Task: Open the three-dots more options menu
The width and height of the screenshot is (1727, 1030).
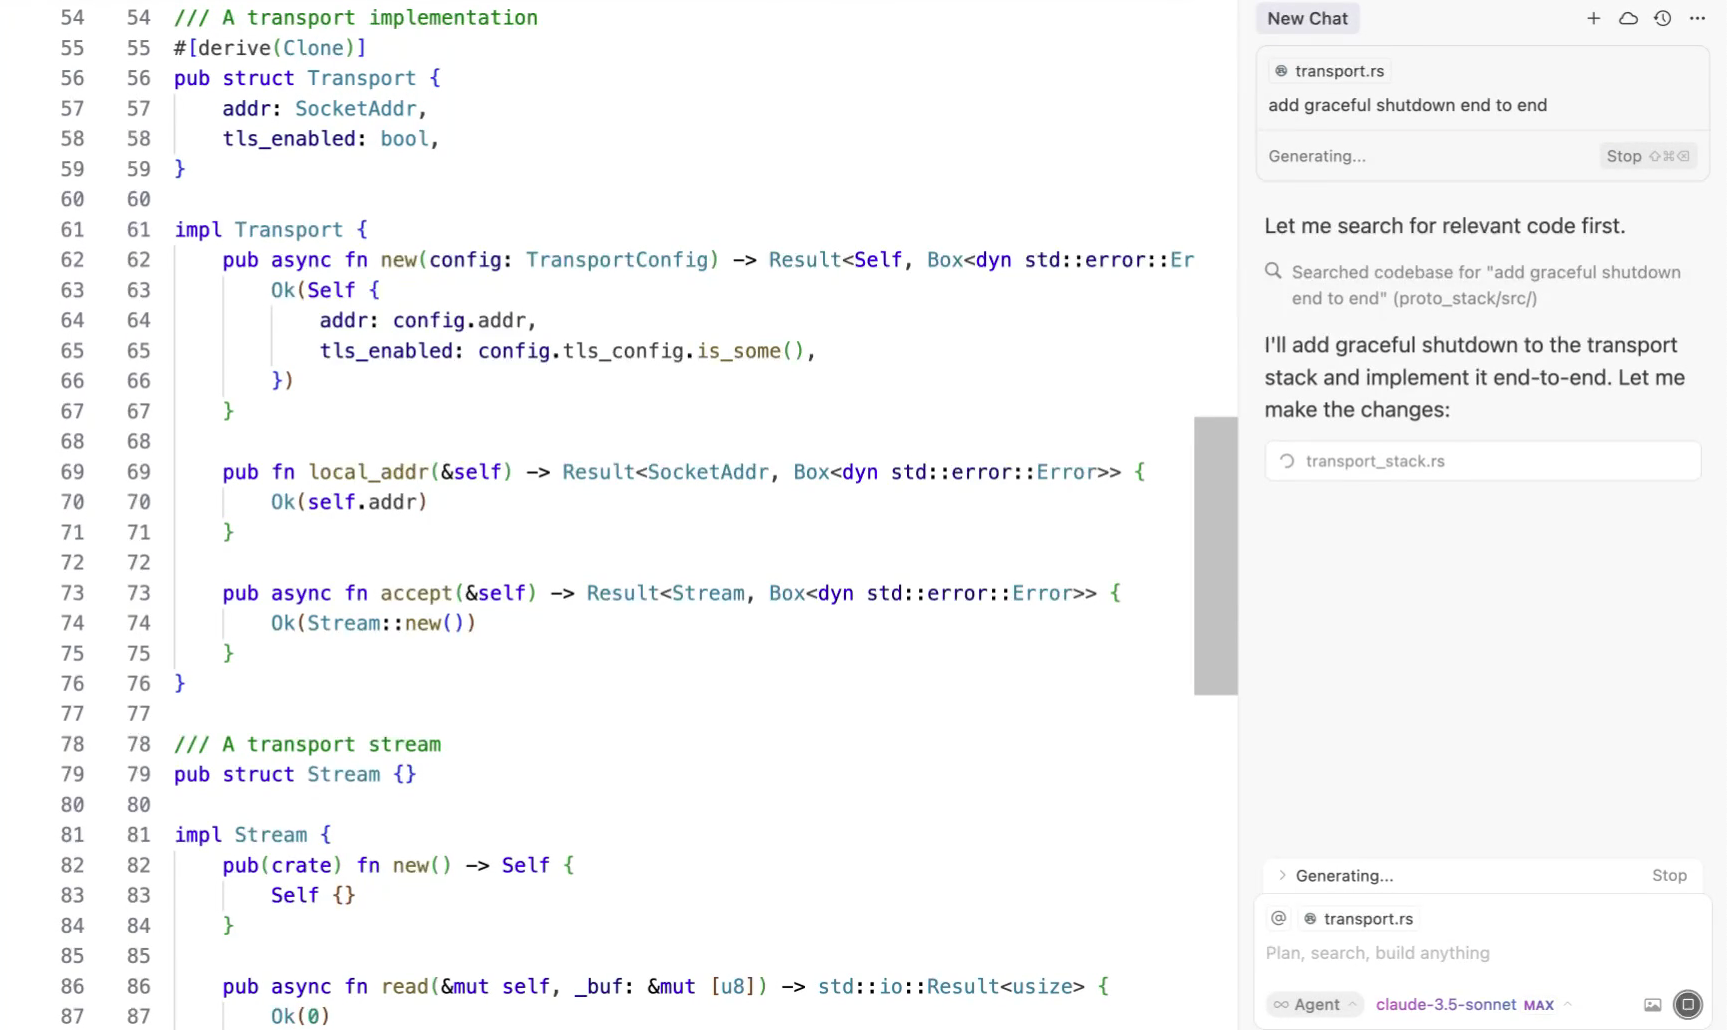Action: tap(1697, 18)
